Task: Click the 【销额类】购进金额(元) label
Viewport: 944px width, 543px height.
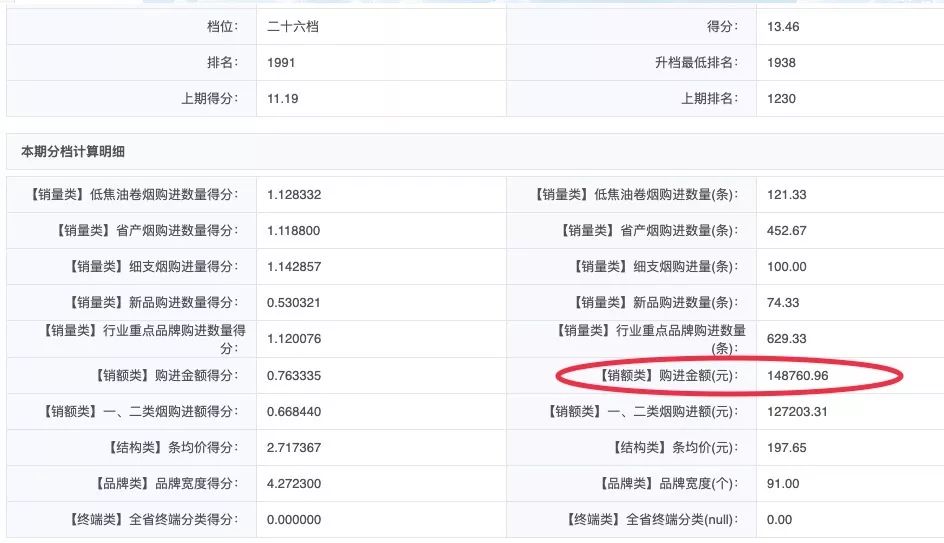Action: tap(666, 376)
